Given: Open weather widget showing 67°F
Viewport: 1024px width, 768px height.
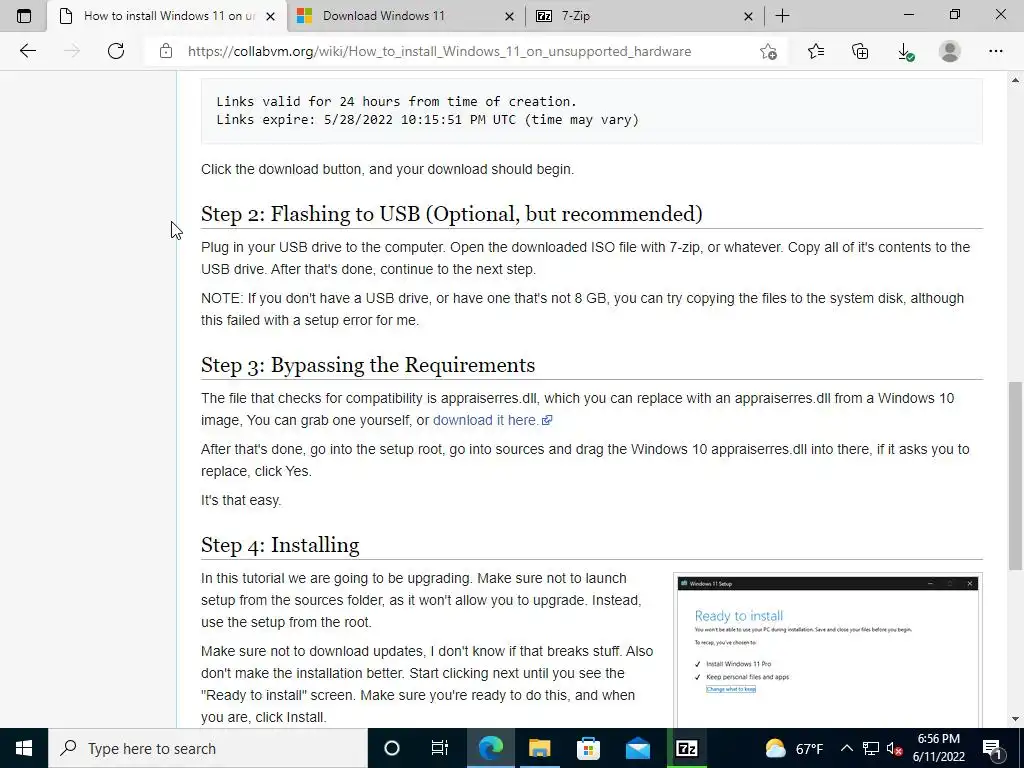Looking at the screenshot, I should point(794,748).
